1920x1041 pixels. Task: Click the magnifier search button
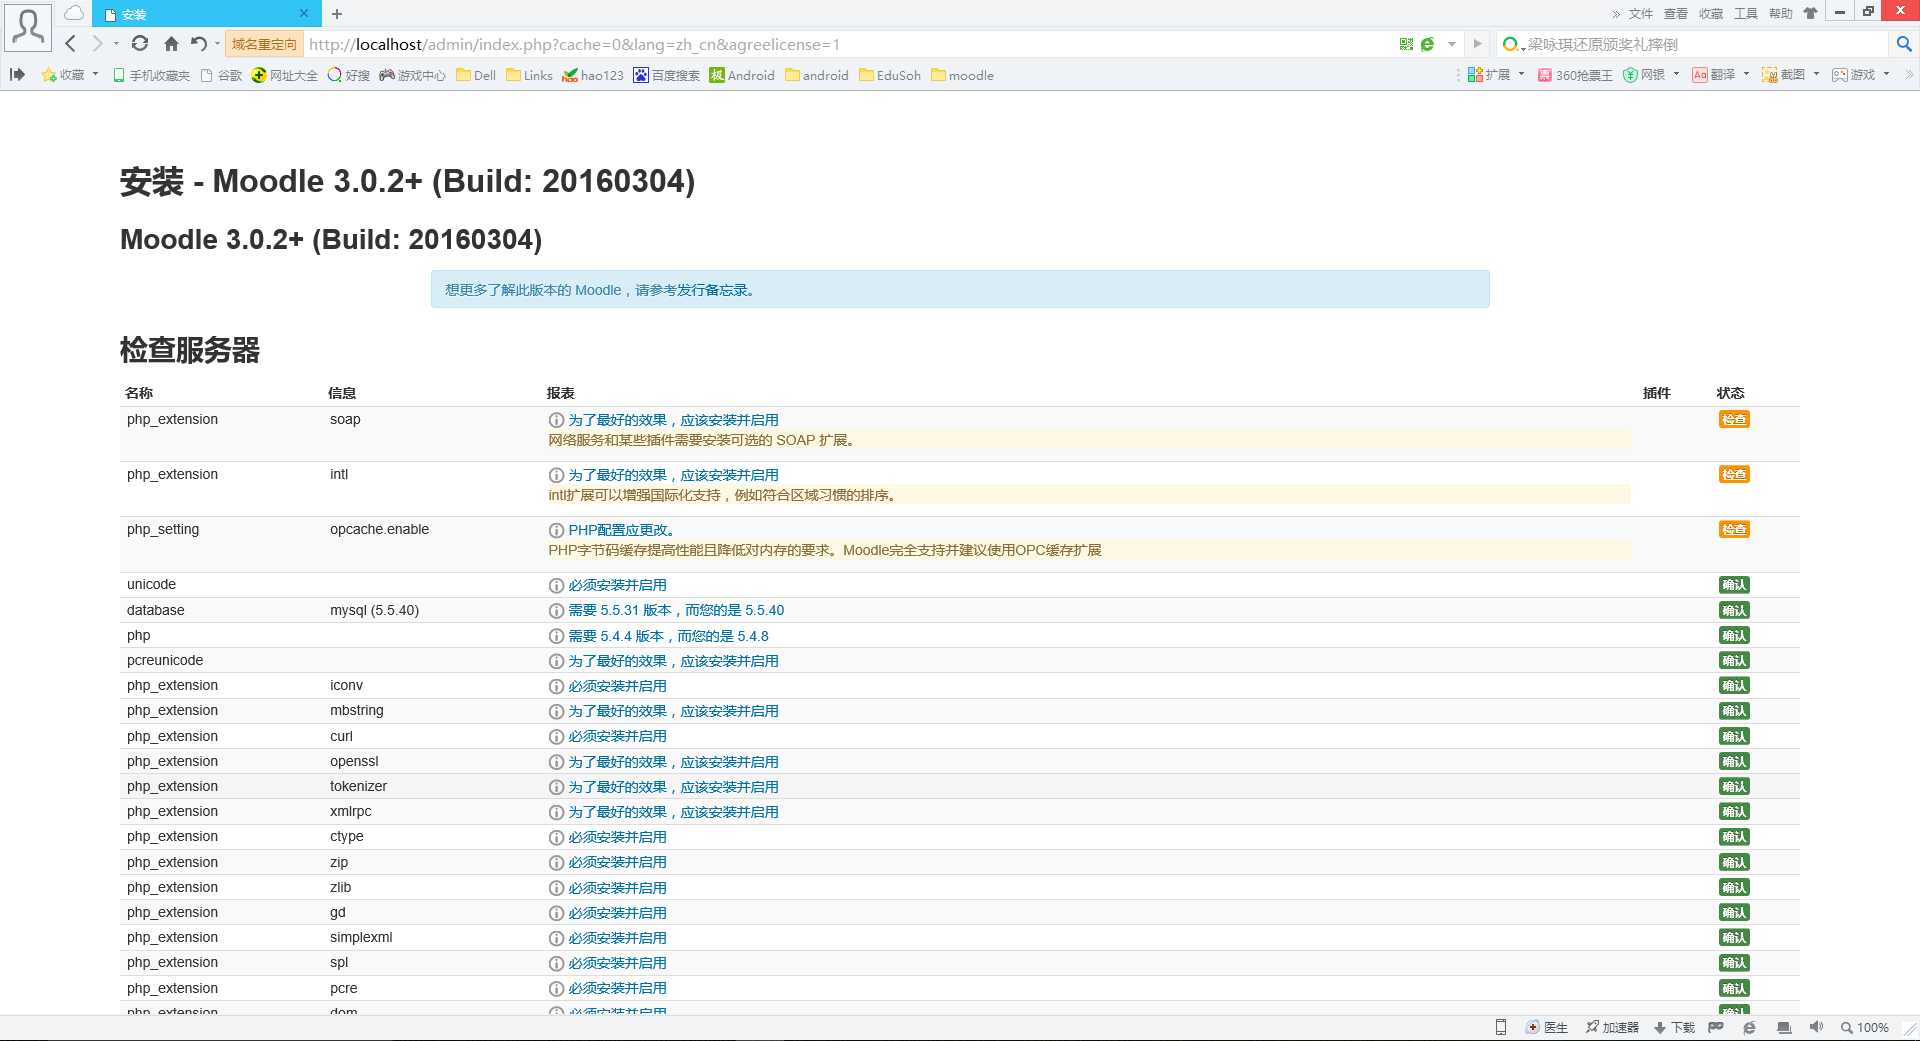pos(1904,44)
